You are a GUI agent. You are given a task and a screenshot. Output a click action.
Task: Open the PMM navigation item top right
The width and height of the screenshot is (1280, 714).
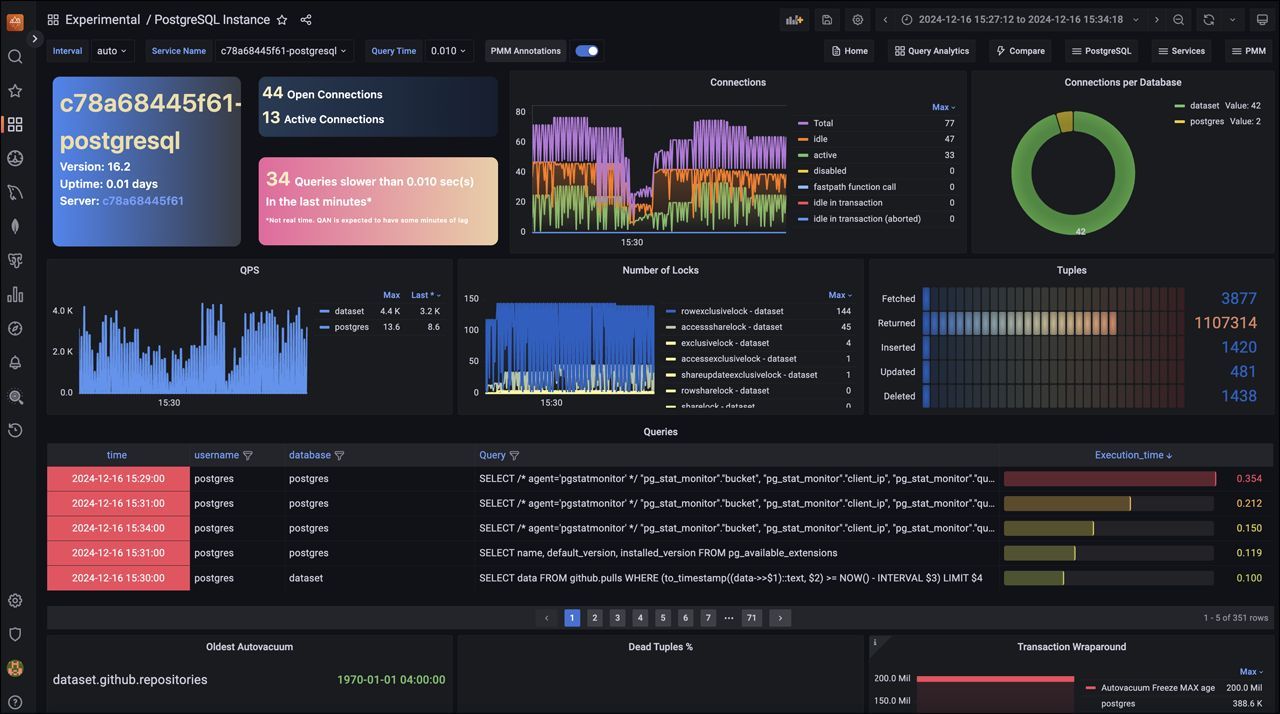[x=1247, y=50]
